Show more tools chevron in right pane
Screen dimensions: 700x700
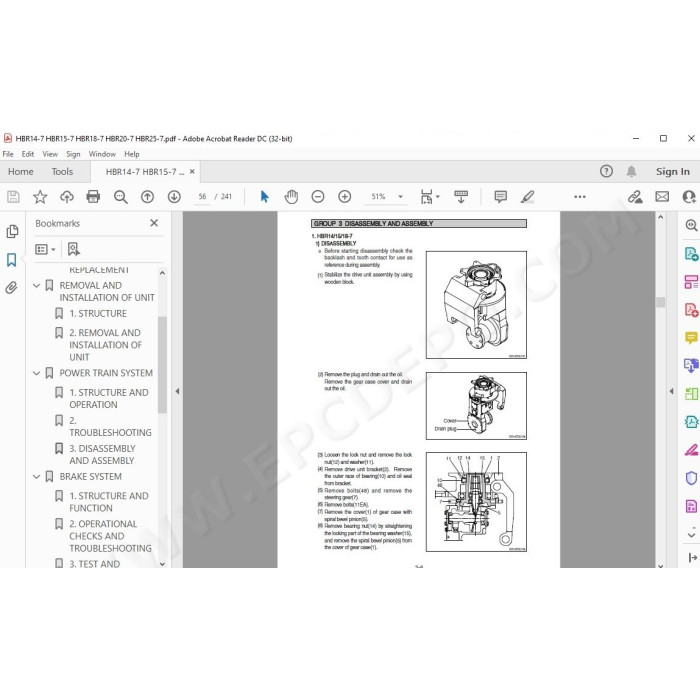(x=692, y=534)
